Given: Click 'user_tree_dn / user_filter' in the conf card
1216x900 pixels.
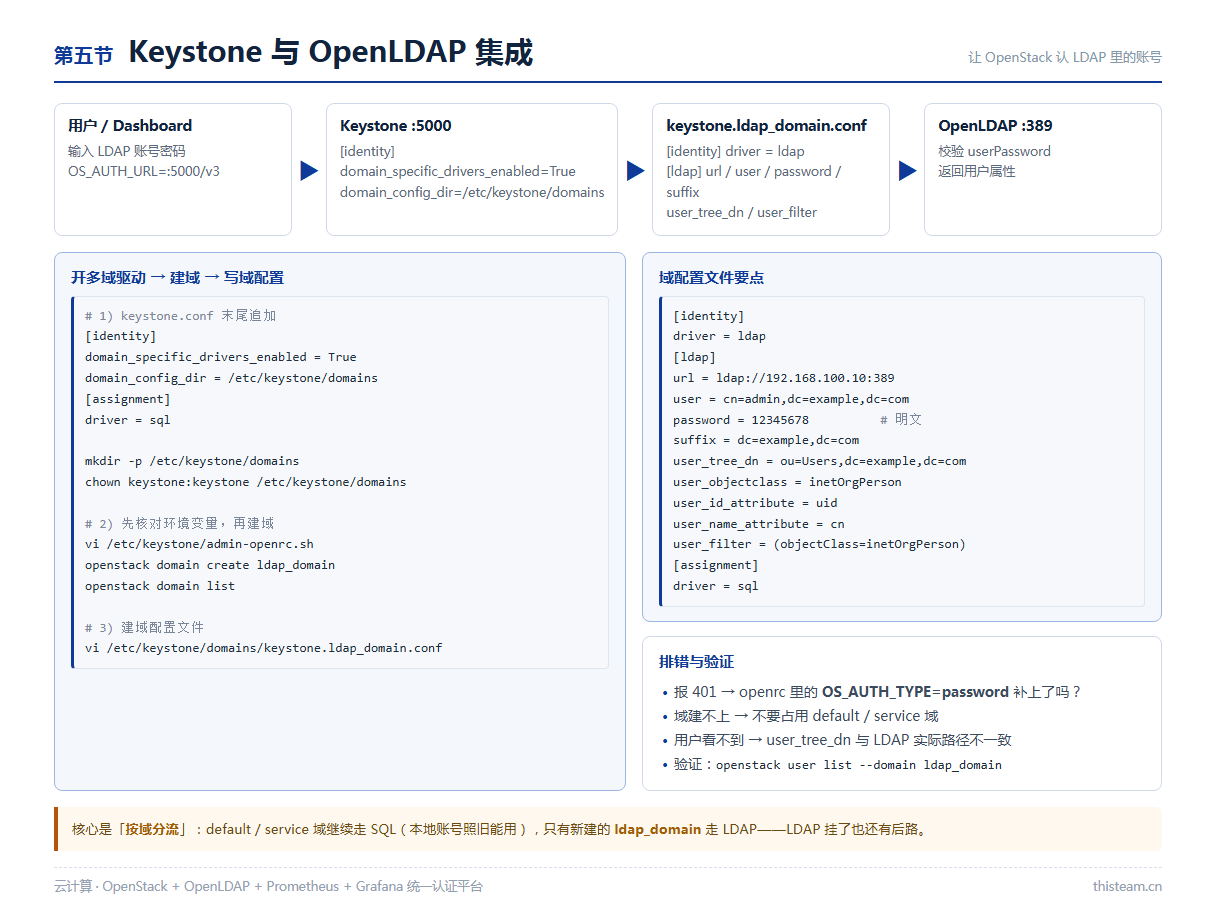Looking at the screenshot, I should tap(742, 212).
